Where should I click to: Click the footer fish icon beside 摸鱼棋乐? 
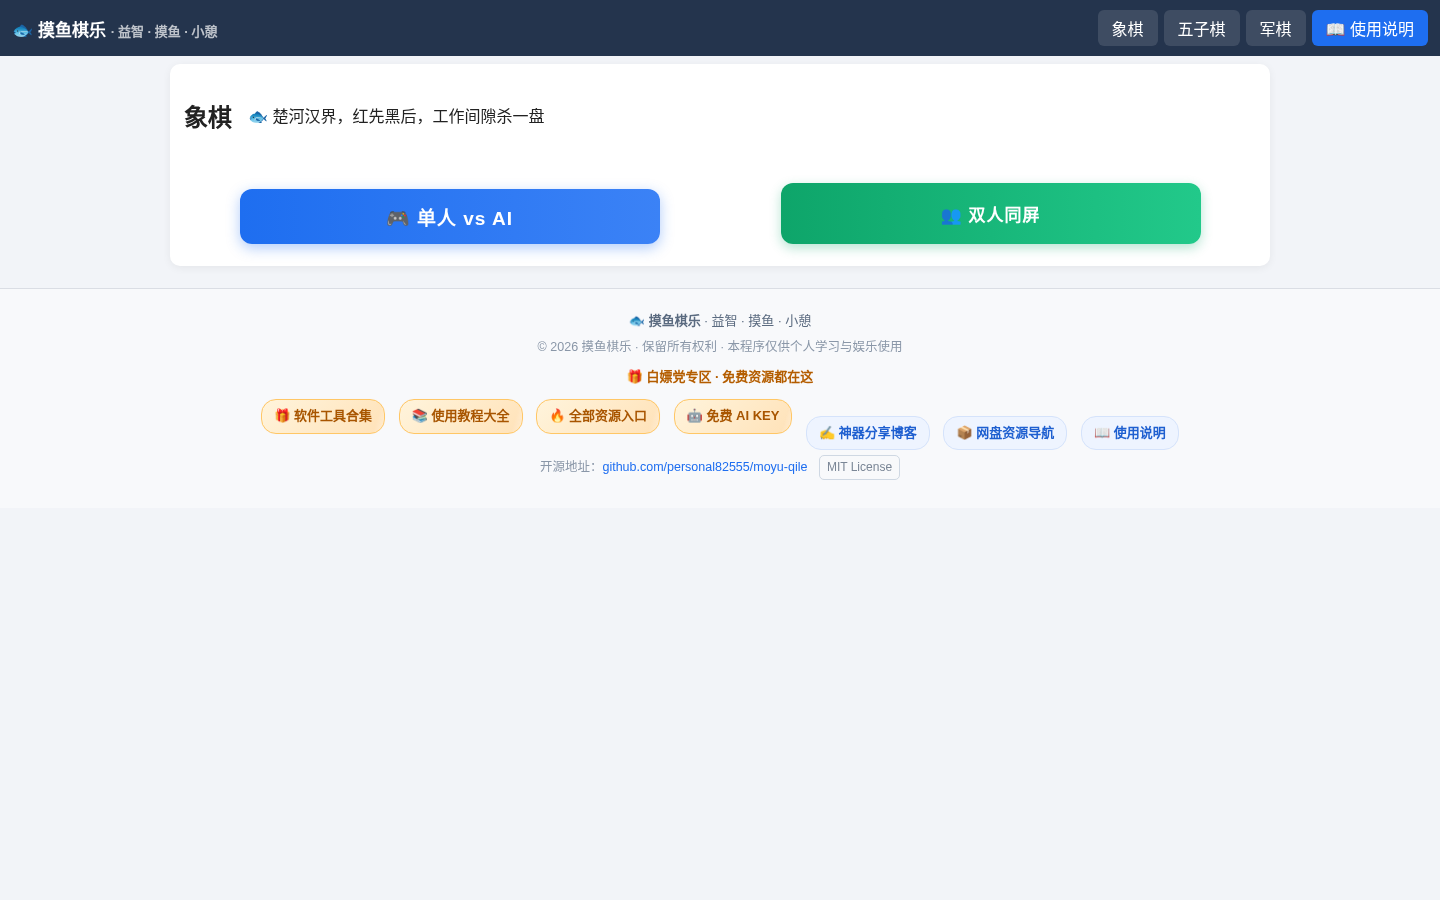pos(637,321)
